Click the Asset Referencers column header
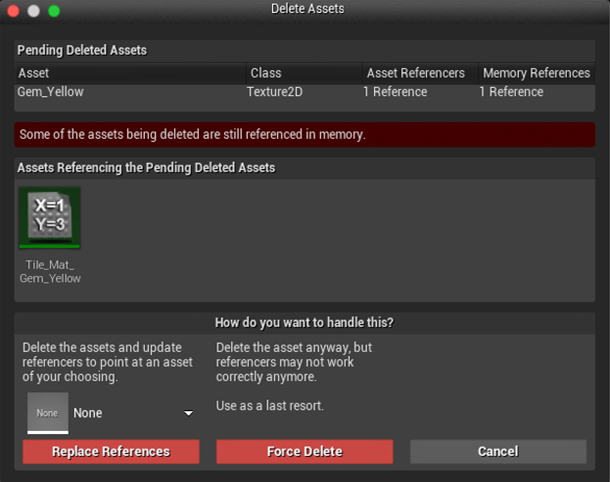The height and width of the screenshot is (482, 610). [420, 73]
